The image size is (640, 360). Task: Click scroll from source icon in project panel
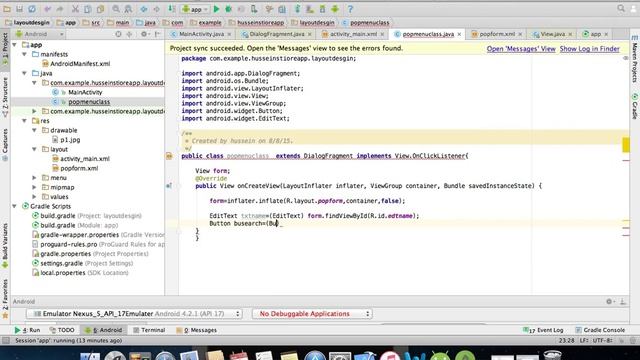(118, 34)
